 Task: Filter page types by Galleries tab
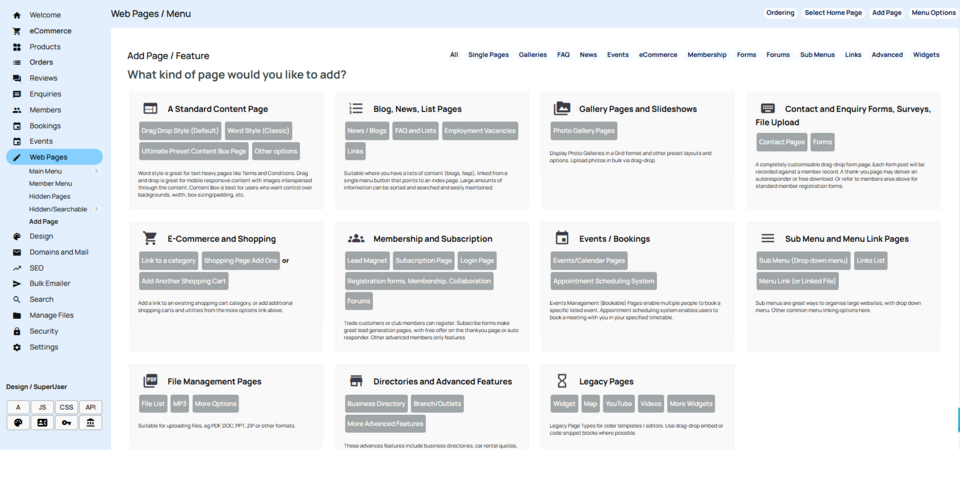(532, 55)
